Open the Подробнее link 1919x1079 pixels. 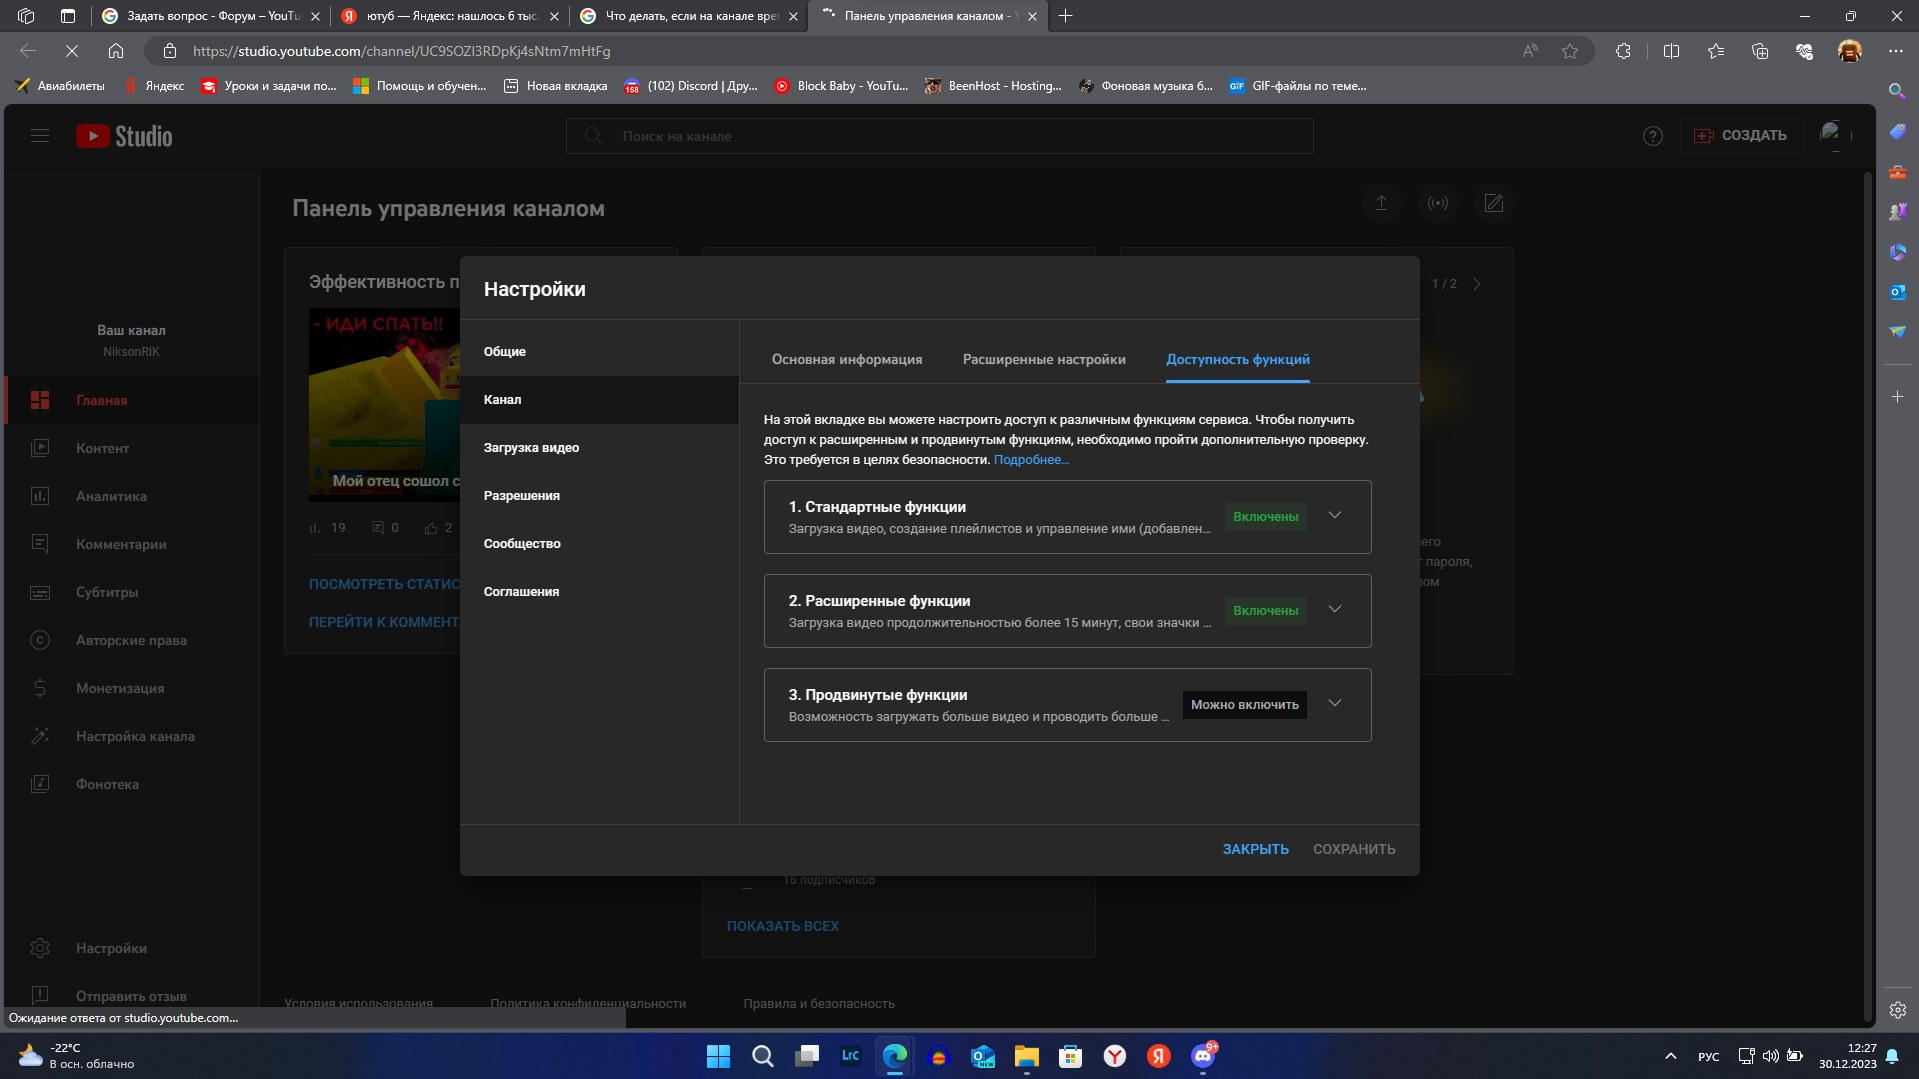tap(1031, 460)
